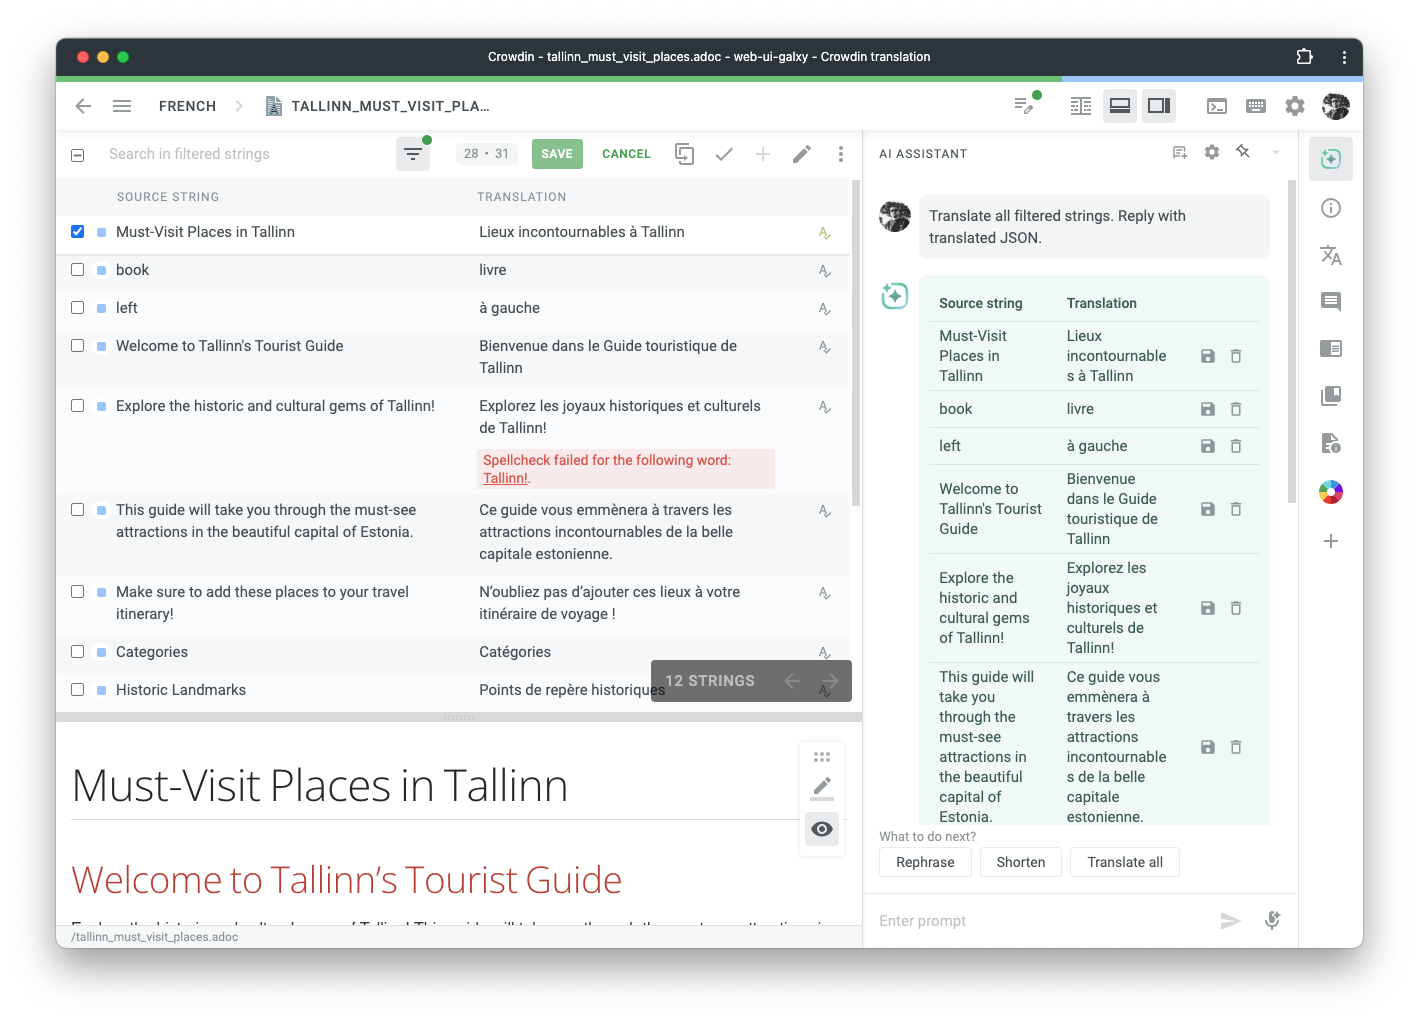Open the user profile avatar
1419x1022 pixels.
1336,106
